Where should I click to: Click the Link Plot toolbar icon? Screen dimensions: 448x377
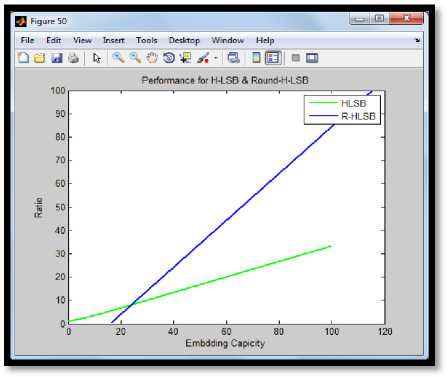(233, 58)
